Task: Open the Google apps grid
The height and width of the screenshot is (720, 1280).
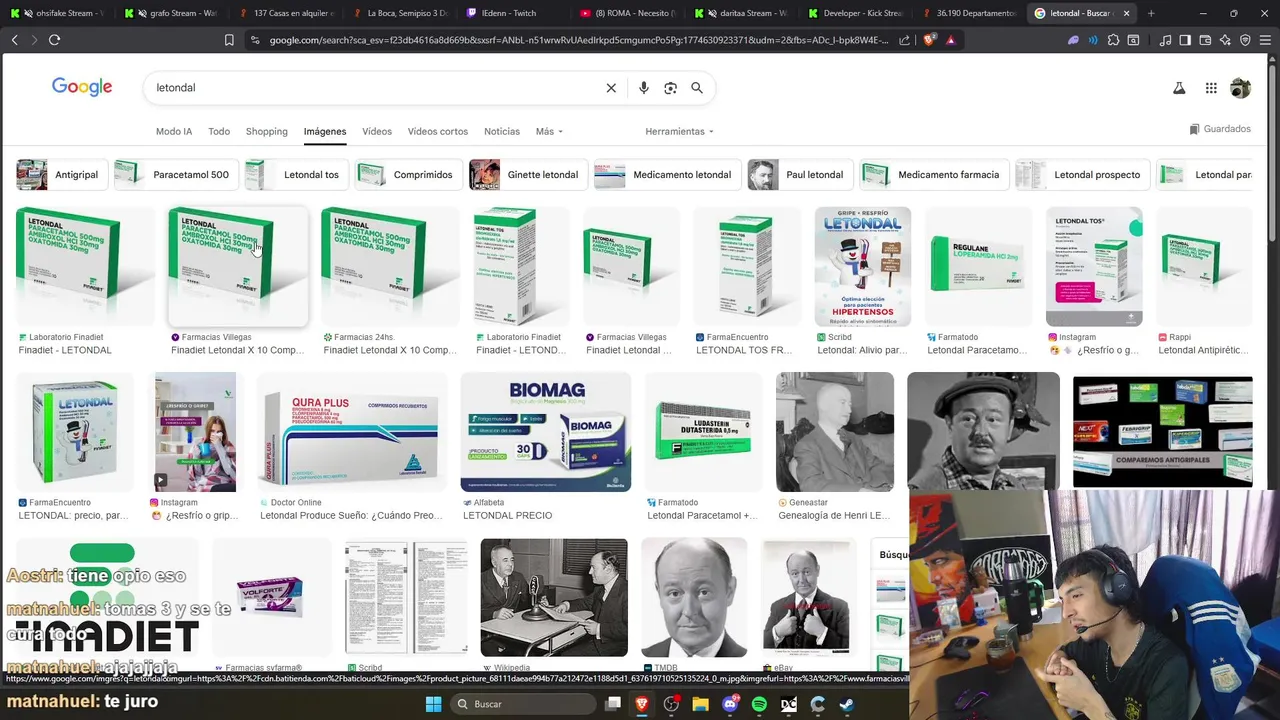Action: (x=1211, y=88)
